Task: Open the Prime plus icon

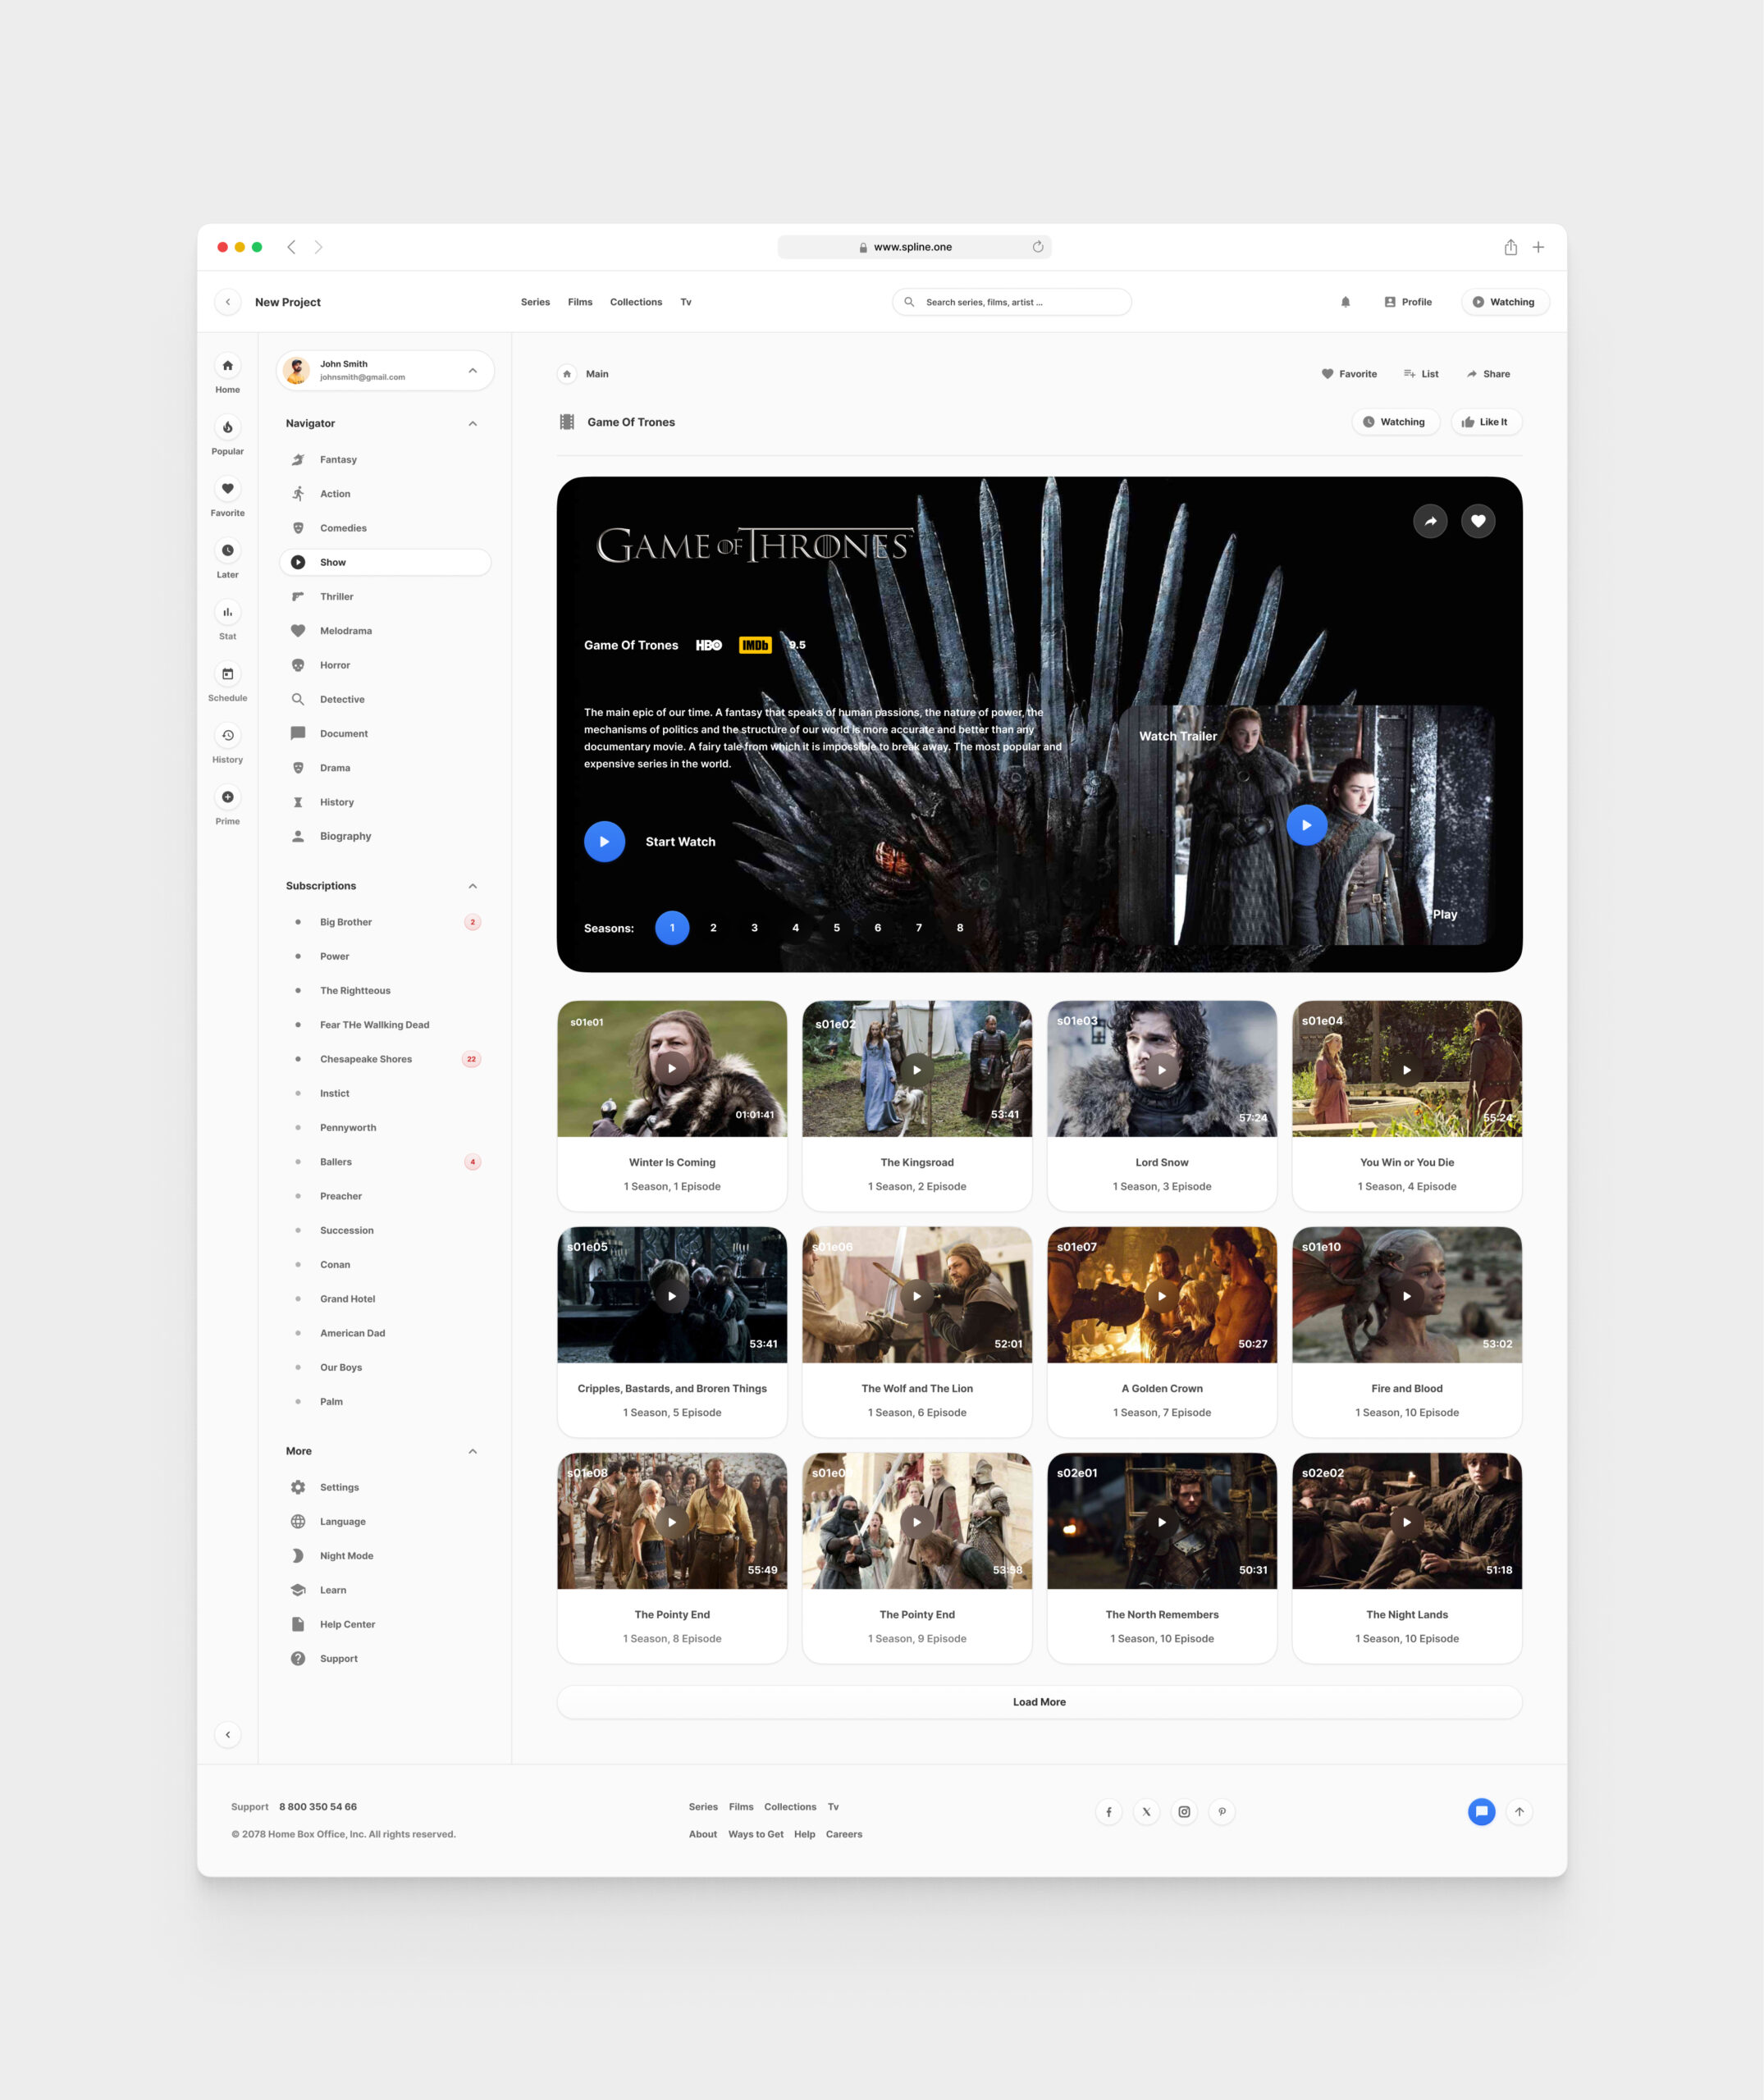Action: (228, 797)
